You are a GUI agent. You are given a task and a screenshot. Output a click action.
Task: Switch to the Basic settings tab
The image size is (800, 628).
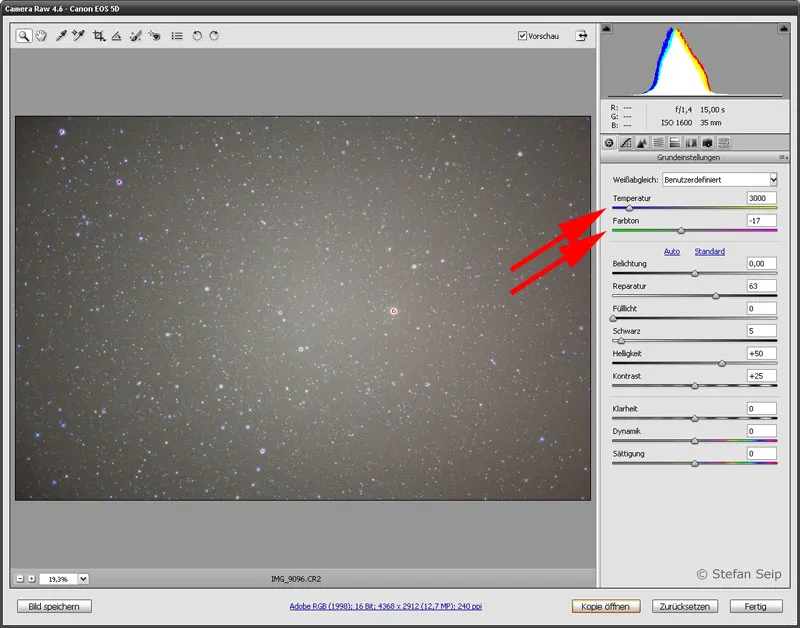coord(609,143)
